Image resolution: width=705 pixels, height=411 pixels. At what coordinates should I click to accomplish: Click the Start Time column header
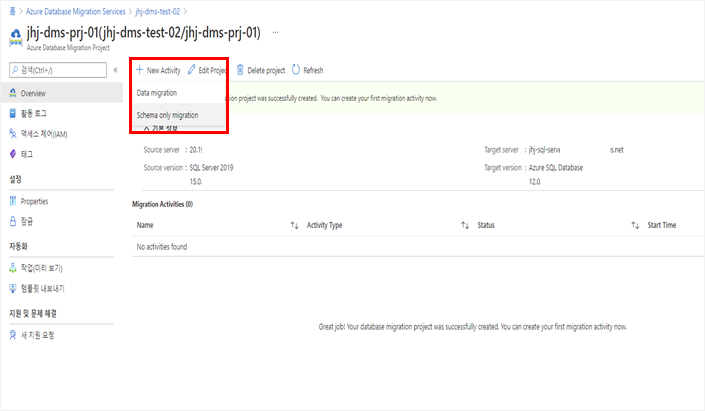point(661,225)
